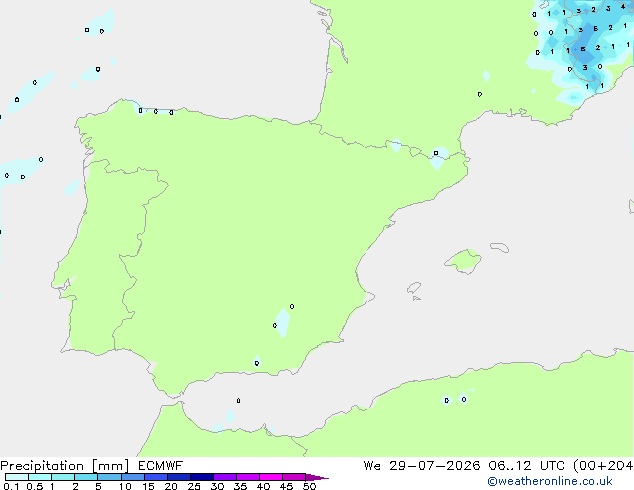Click the '20' legend label
Viewport: 634px width, 490px height.
coord(171,486)
